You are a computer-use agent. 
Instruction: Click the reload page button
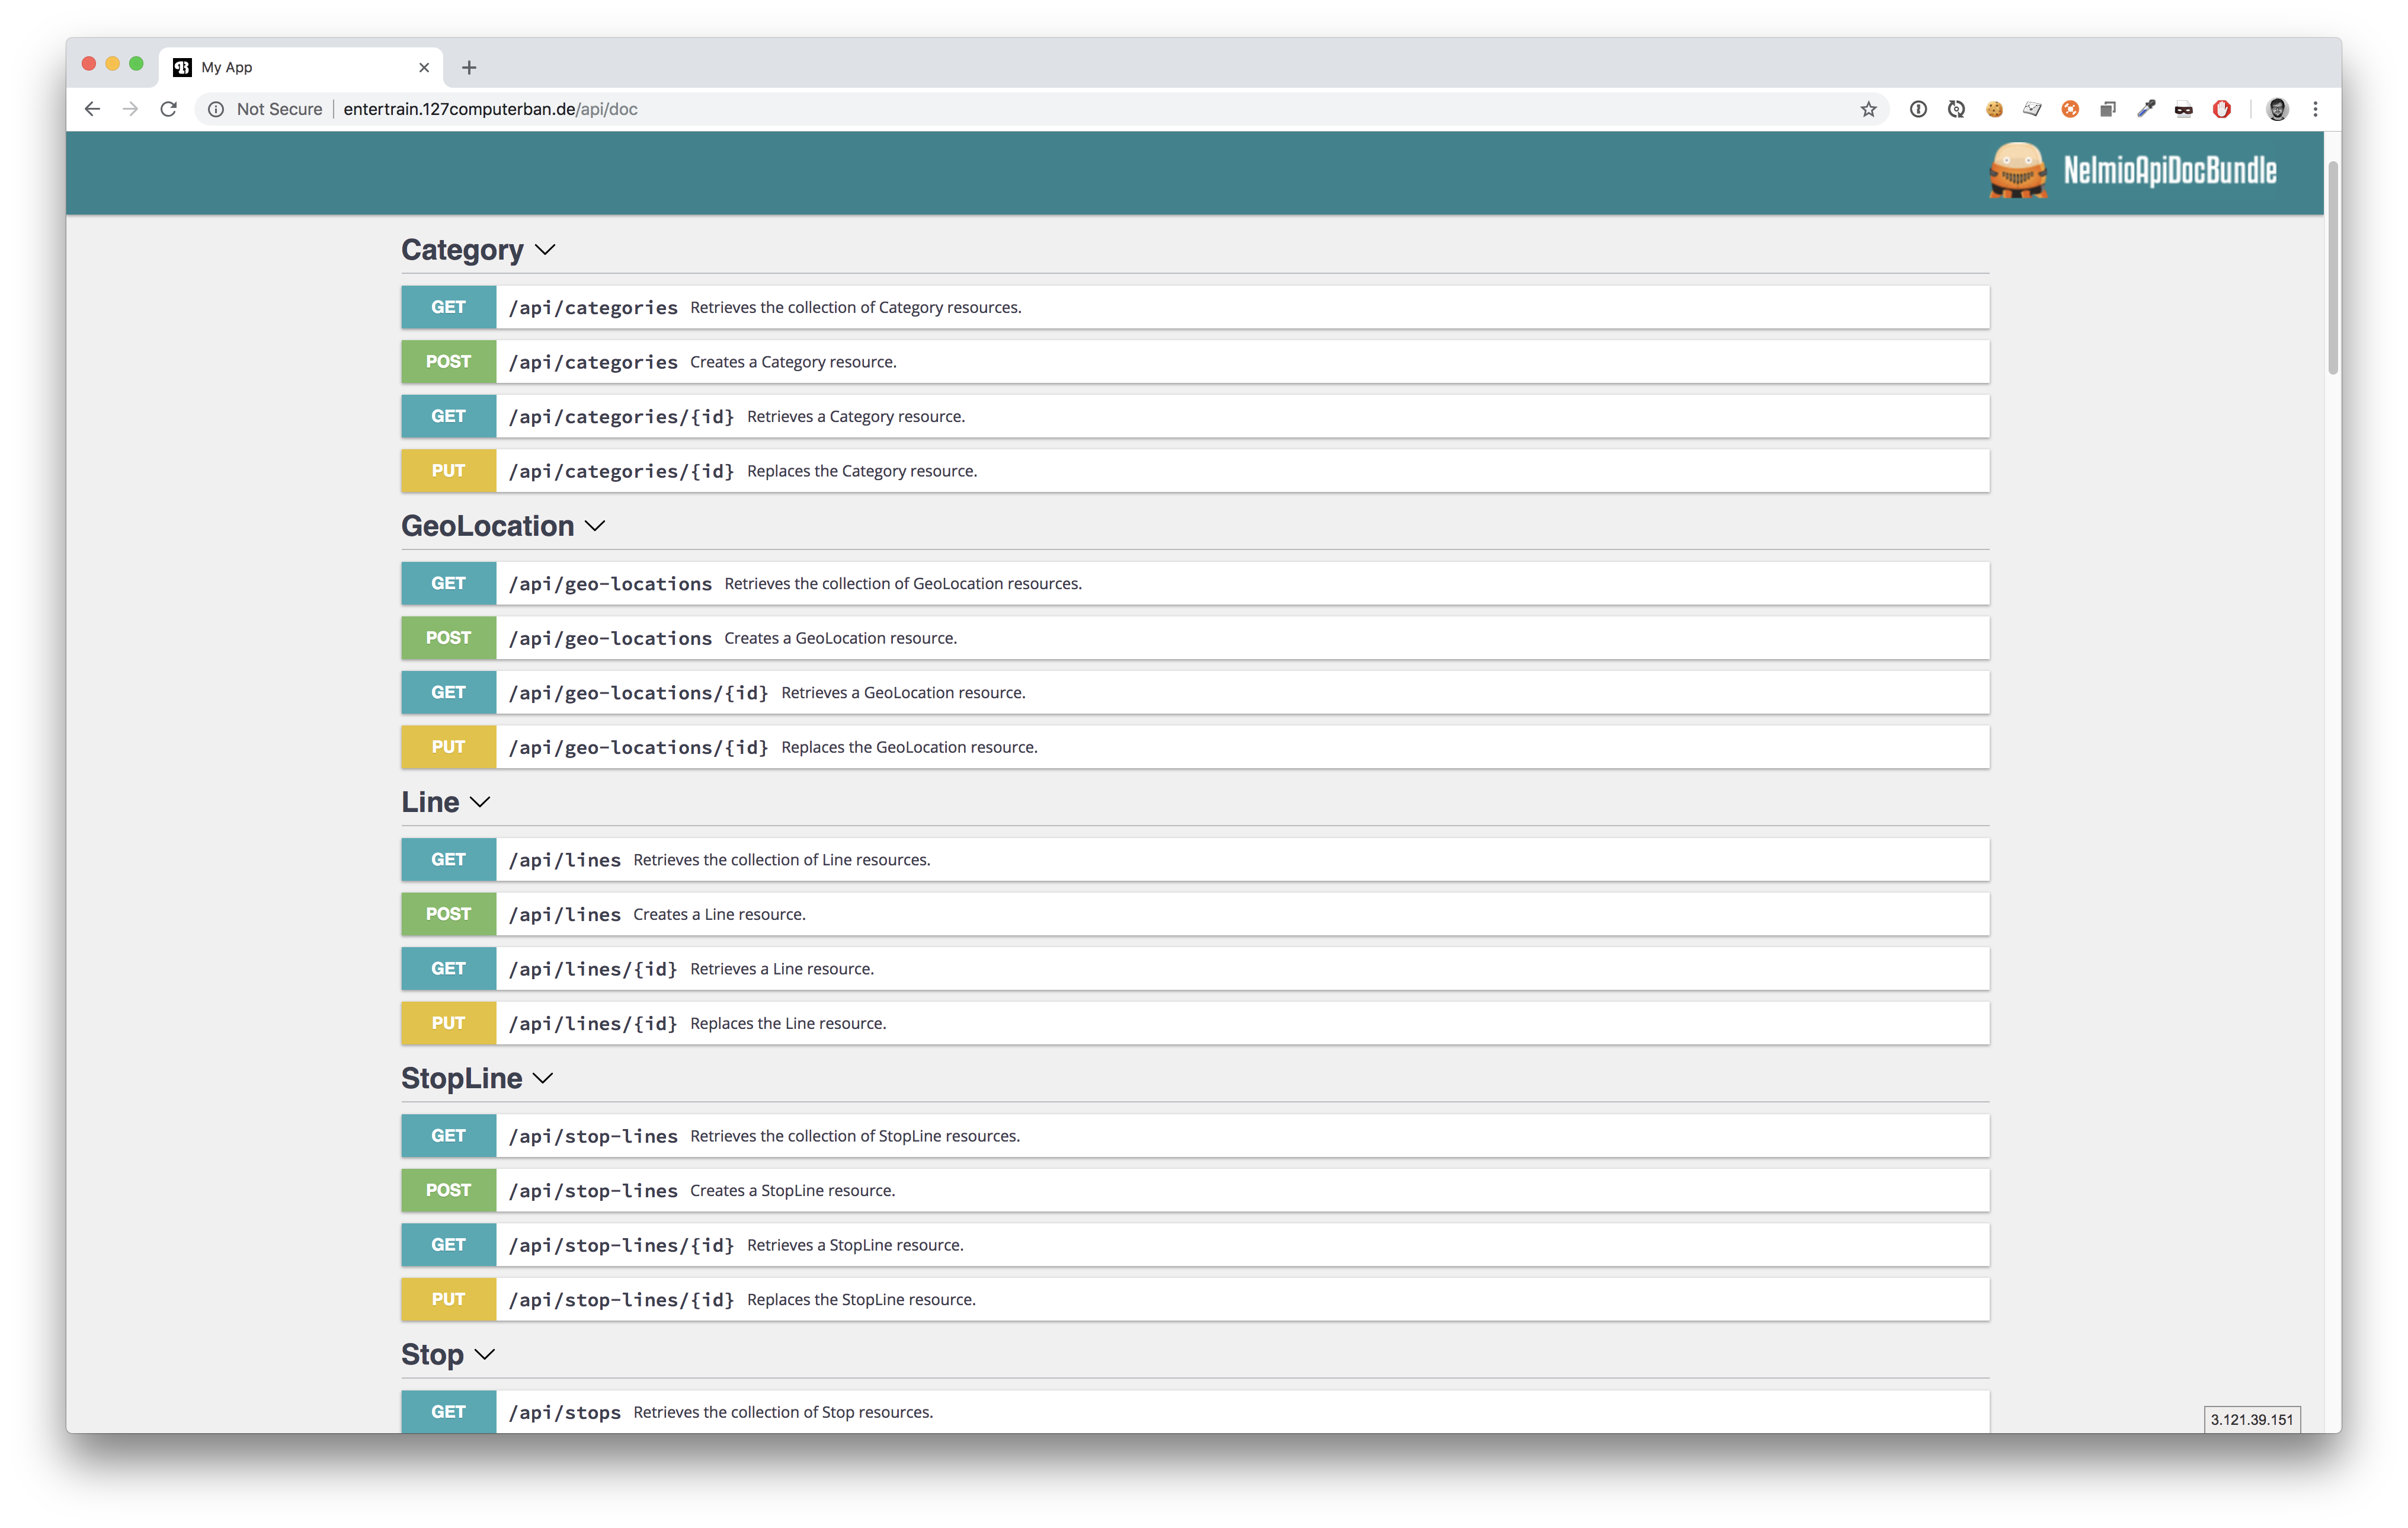coord(169,109)
